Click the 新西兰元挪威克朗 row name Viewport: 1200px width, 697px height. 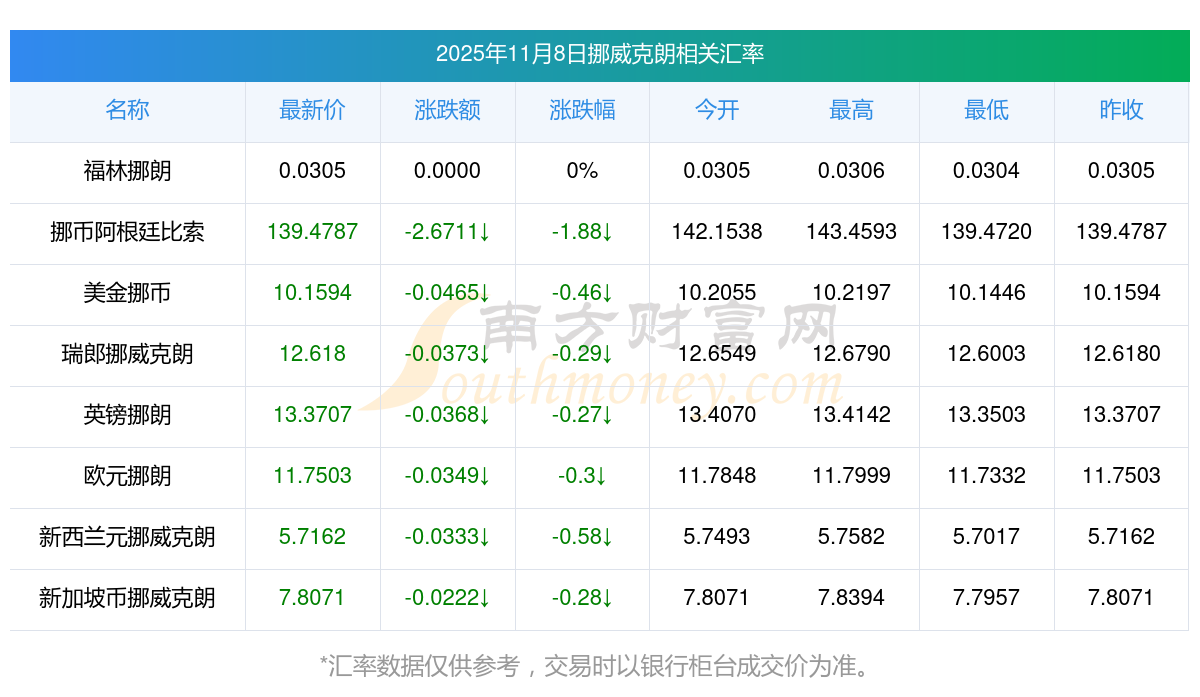(127, 537)
